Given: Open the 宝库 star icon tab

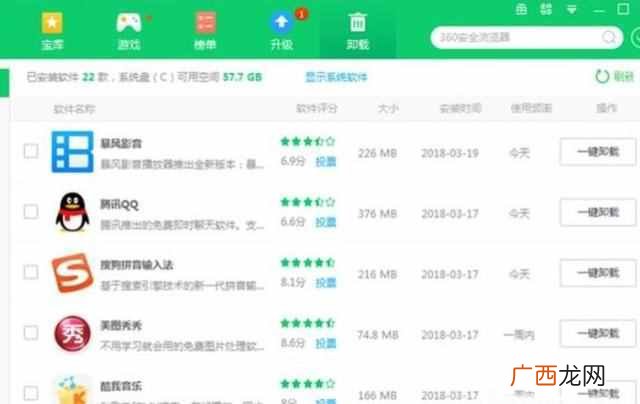Looking at the screenshot, I should (x=52, y=31).
